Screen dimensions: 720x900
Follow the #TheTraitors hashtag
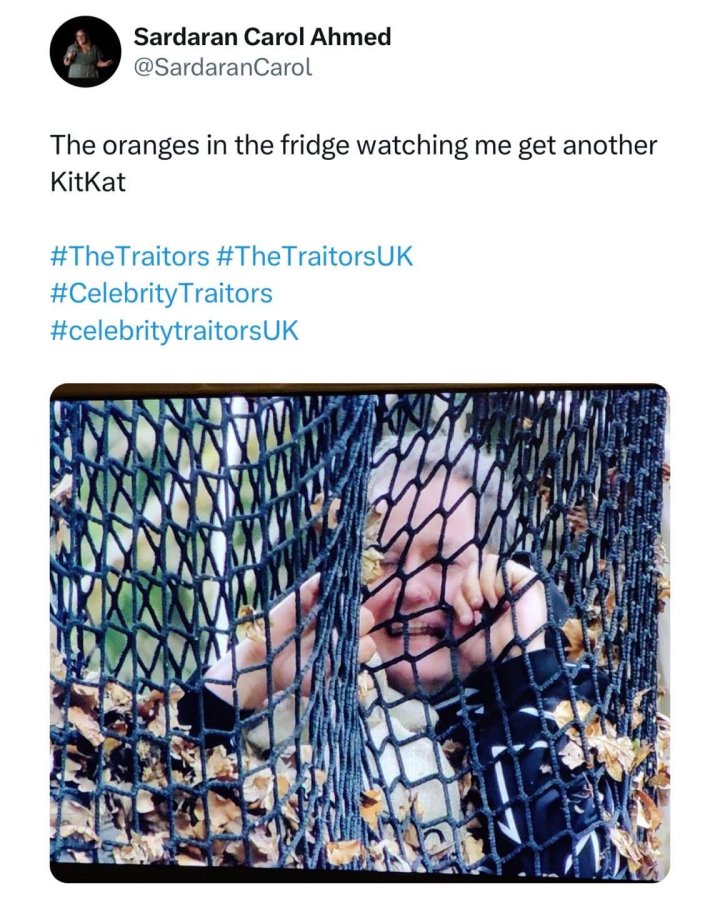tap(130, 256)
